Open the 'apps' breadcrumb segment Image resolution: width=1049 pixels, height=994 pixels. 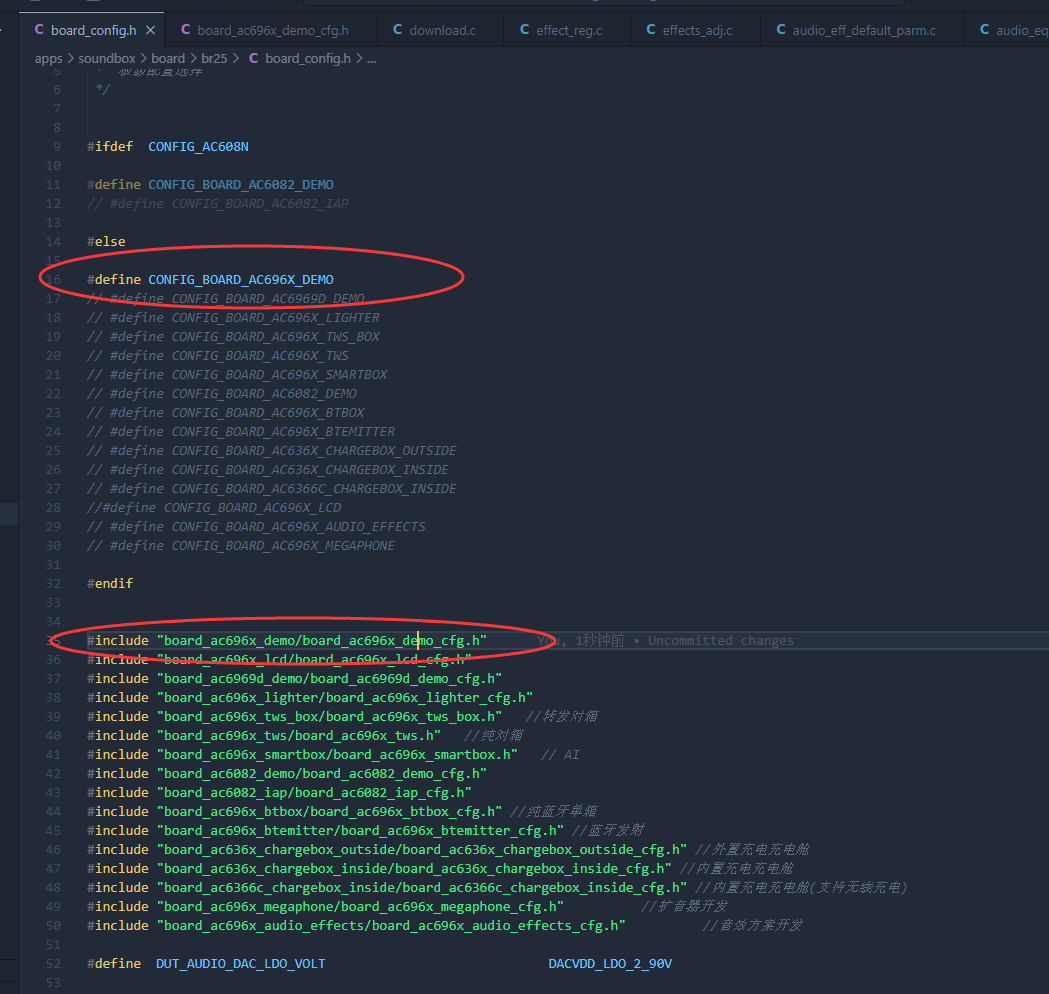tap(48, 59)
